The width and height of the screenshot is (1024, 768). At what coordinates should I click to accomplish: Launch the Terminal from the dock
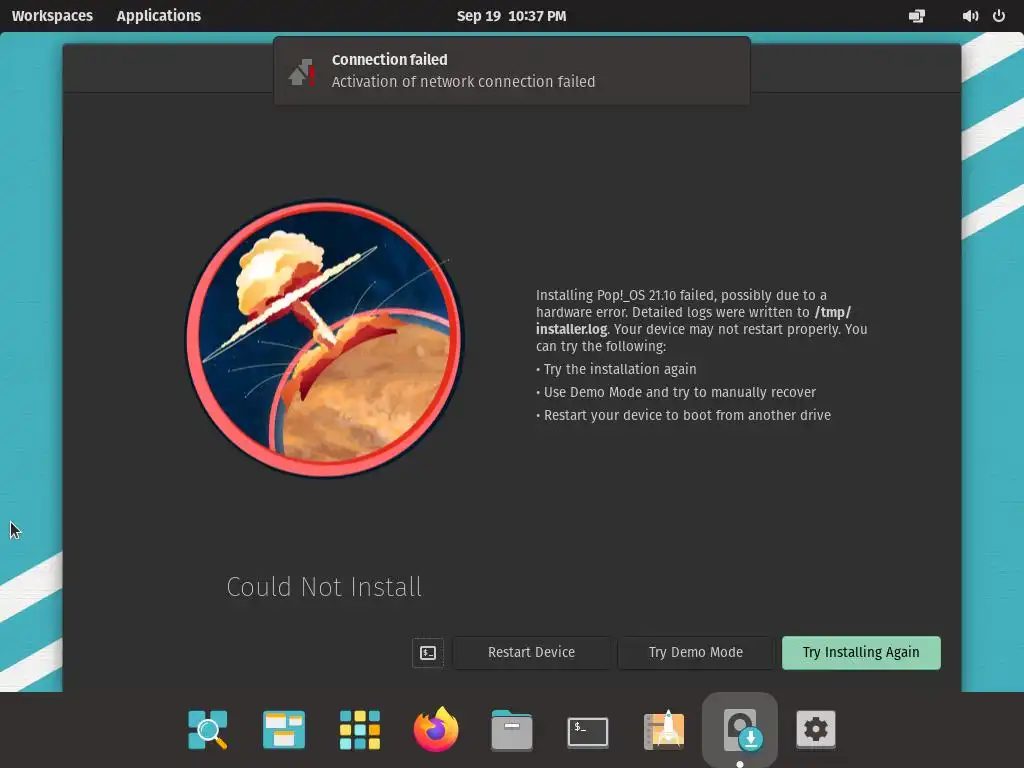pyautogui.click(x=588, y=731)
